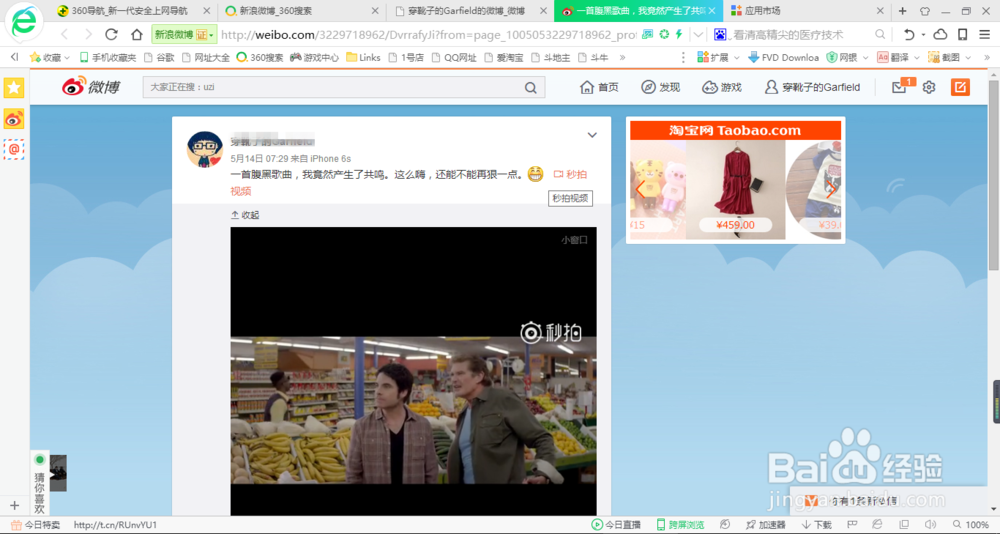Open the 翻译 translate dropdown
This screenshot has height=534, width=1000.
[897, 57]
